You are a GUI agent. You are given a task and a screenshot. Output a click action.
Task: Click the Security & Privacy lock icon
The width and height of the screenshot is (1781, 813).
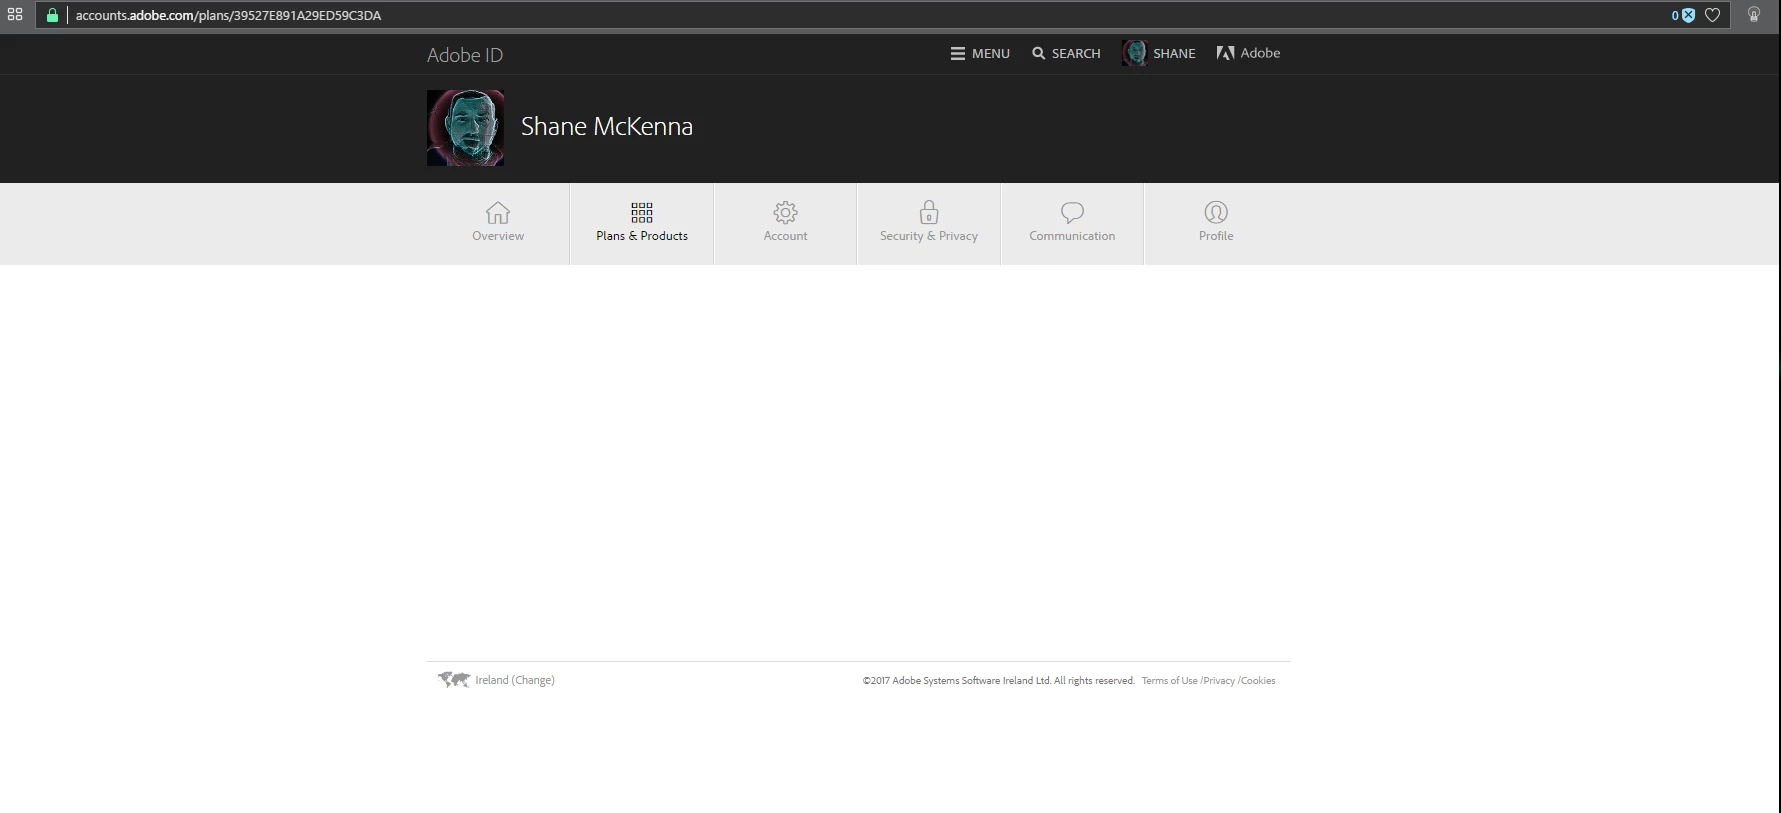tap(929, 211)
